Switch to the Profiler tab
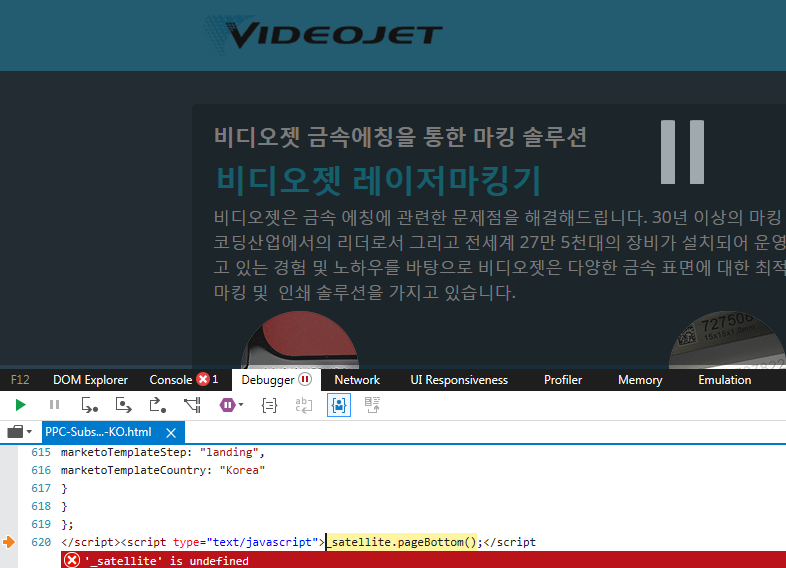The height and width of the screenshot is (568, 786). (563, 380)
